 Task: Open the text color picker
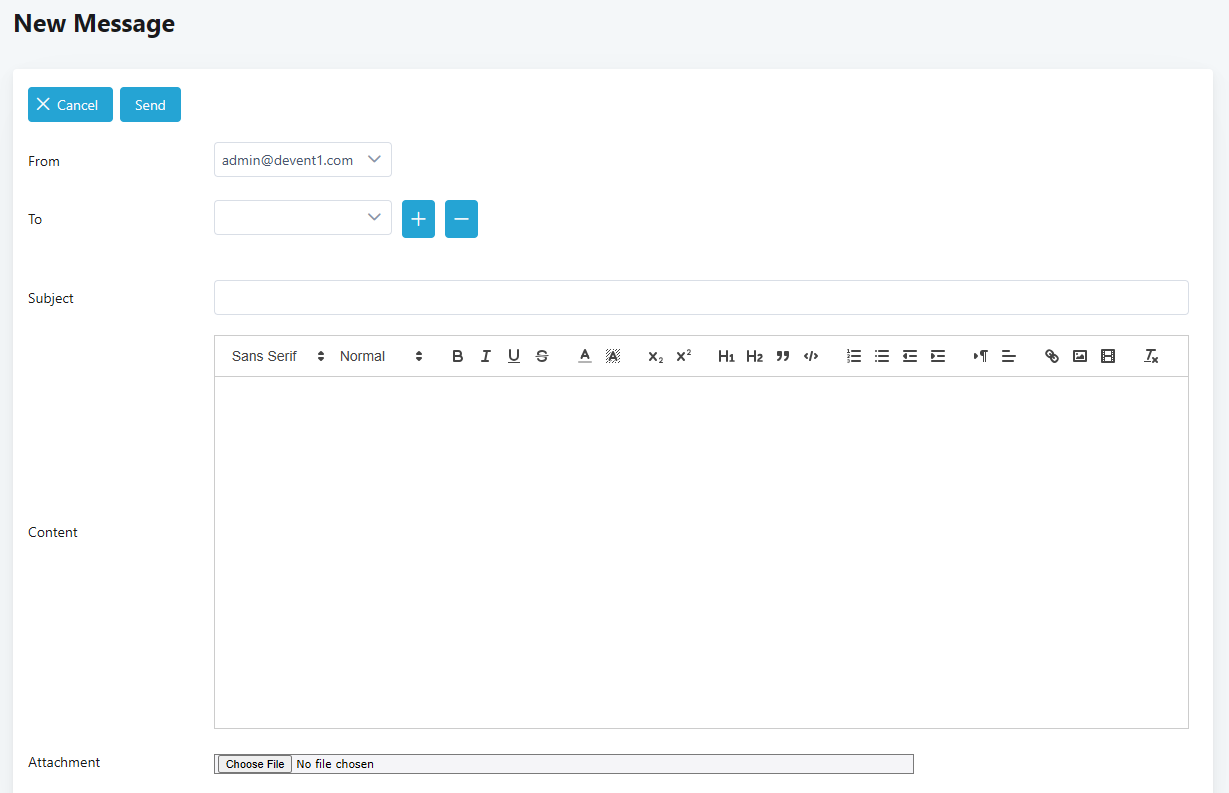click(585, 356)
